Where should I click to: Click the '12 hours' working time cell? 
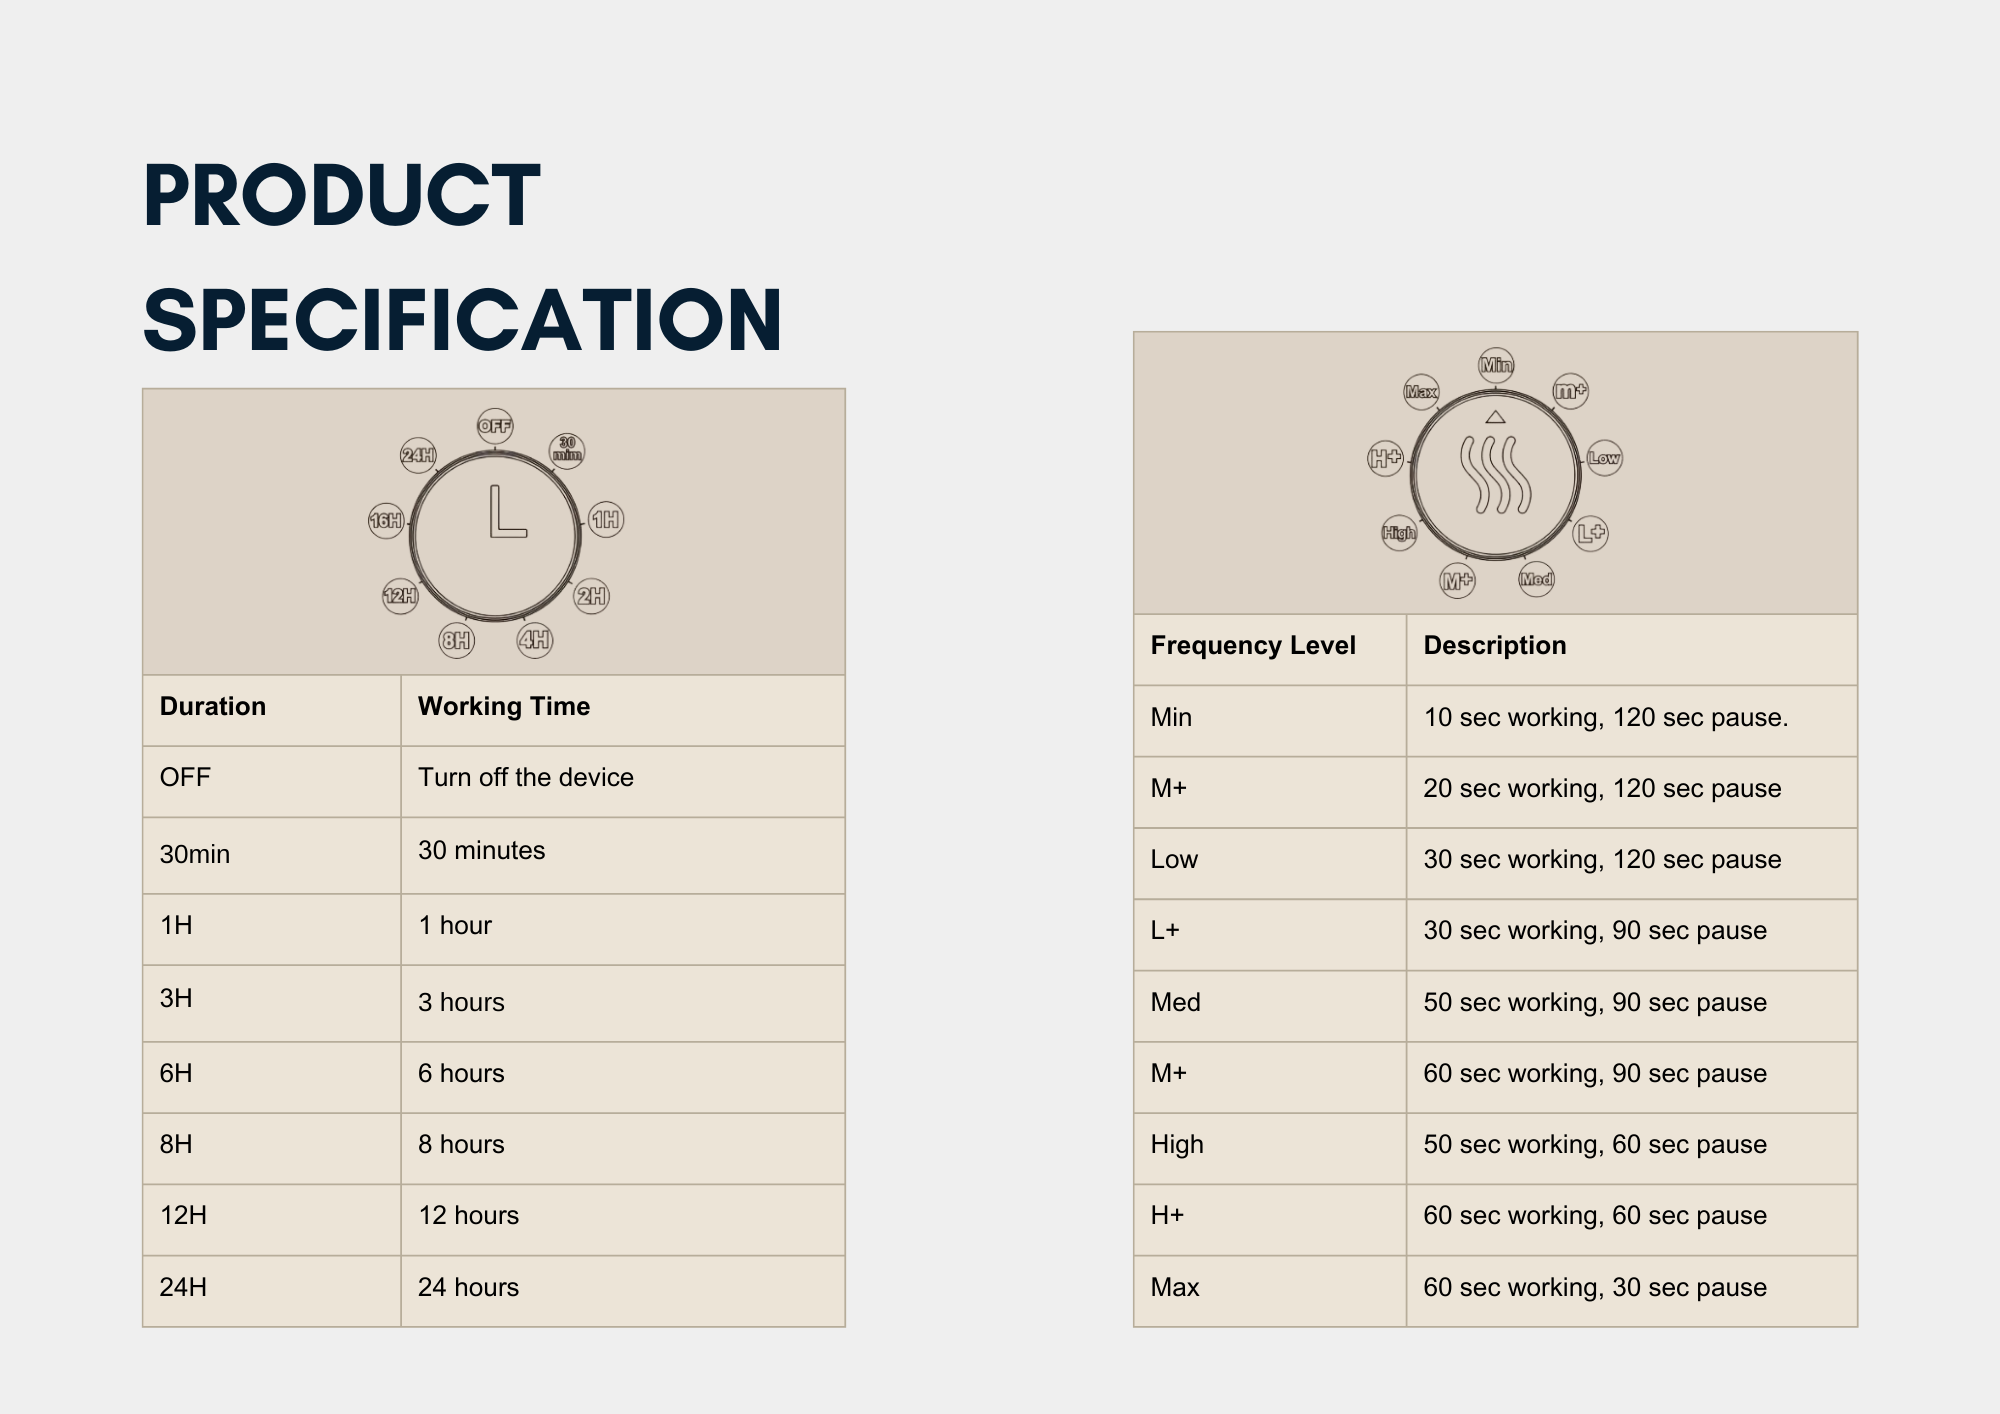[x=469, y=1215]
